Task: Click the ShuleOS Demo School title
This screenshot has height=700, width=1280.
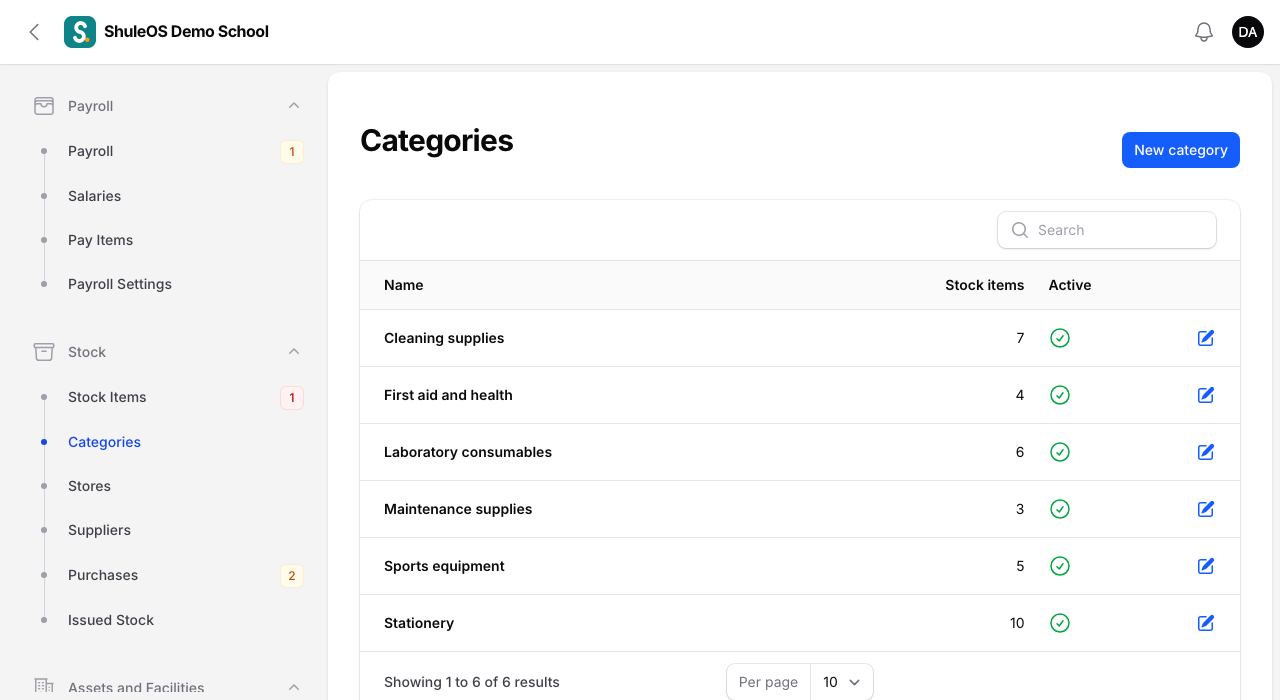Action: coord(186,32)
